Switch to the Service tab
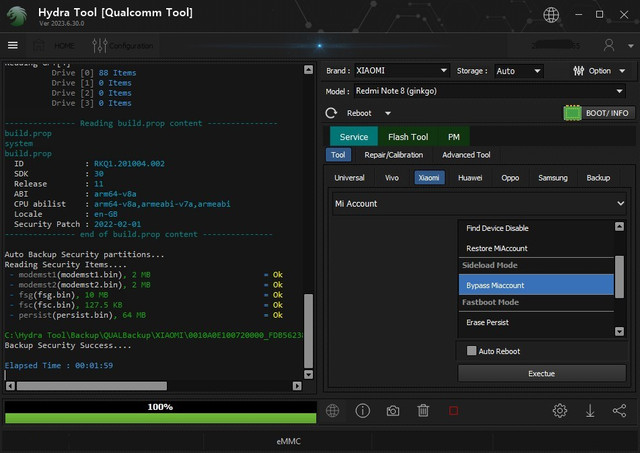This screenshot has height=453, width=640. pos(353,137)
